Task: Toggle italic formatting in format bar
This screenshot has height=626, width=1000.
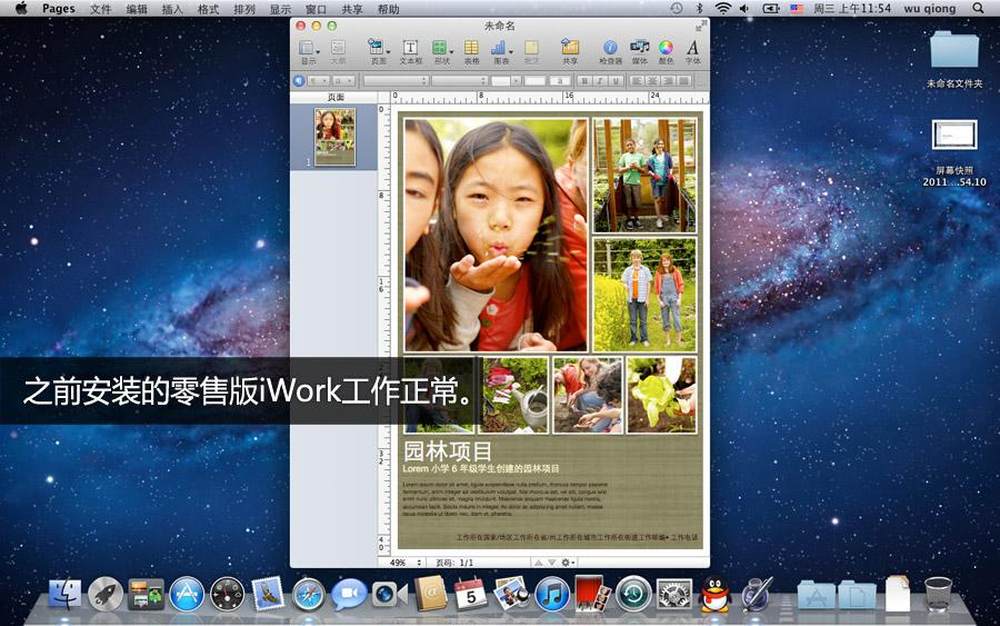Action: 599,81
